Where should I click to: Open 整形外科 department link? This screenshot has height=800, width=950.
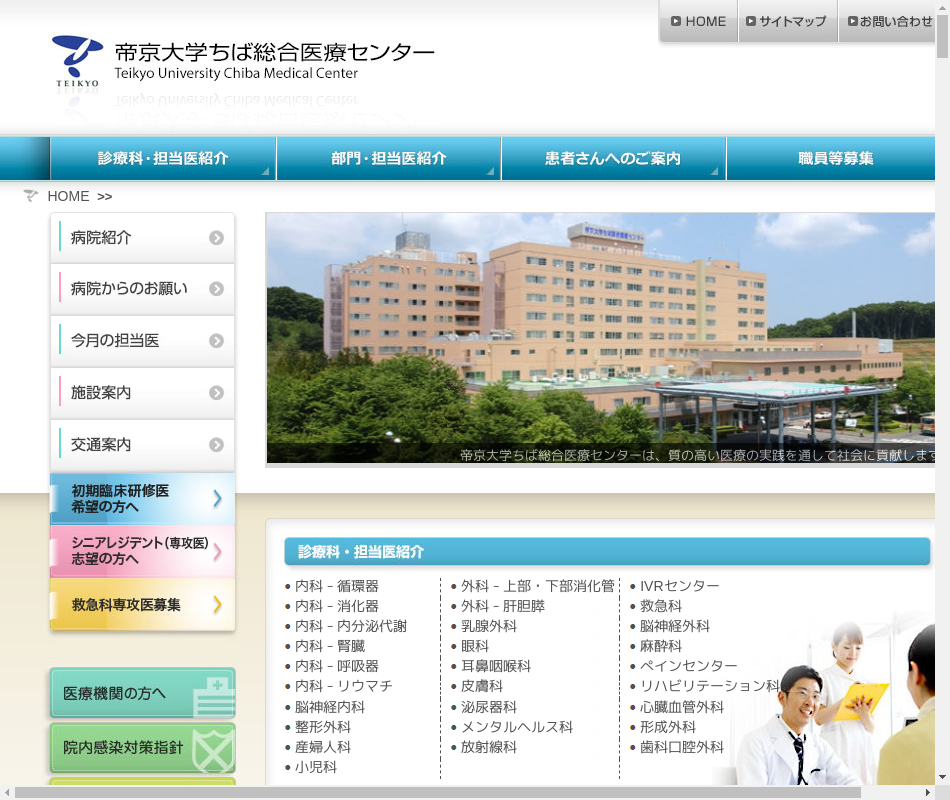click(x=322, y=727)
